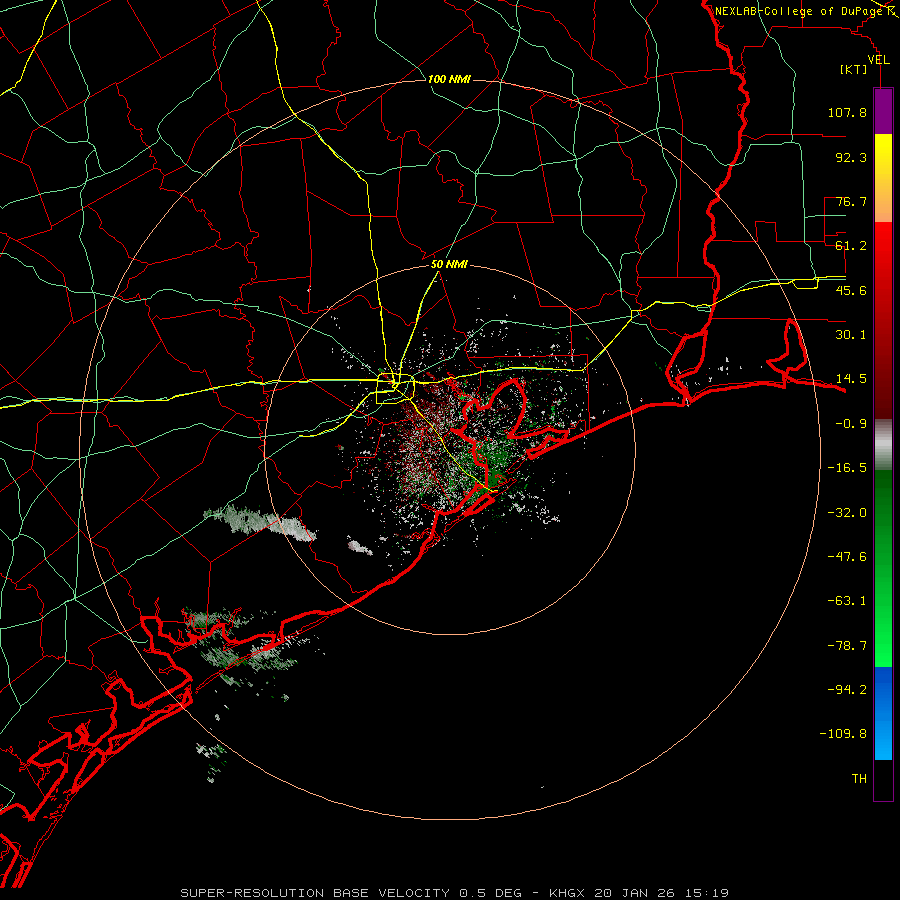Select the 61.2 scale label
The height and width of the screenshot is (900, 900).
[851, 246]
